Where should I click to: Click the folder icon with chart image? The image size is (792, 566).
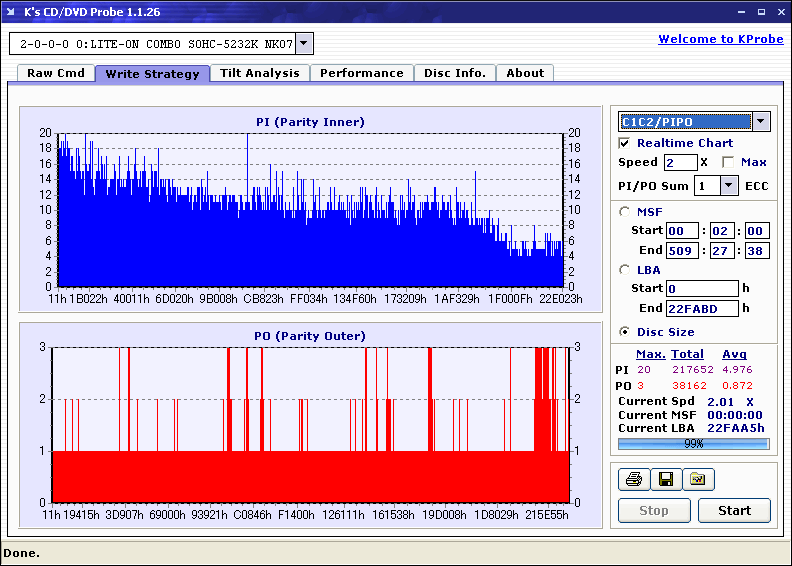pyautogui.click(x=698, y=480)
